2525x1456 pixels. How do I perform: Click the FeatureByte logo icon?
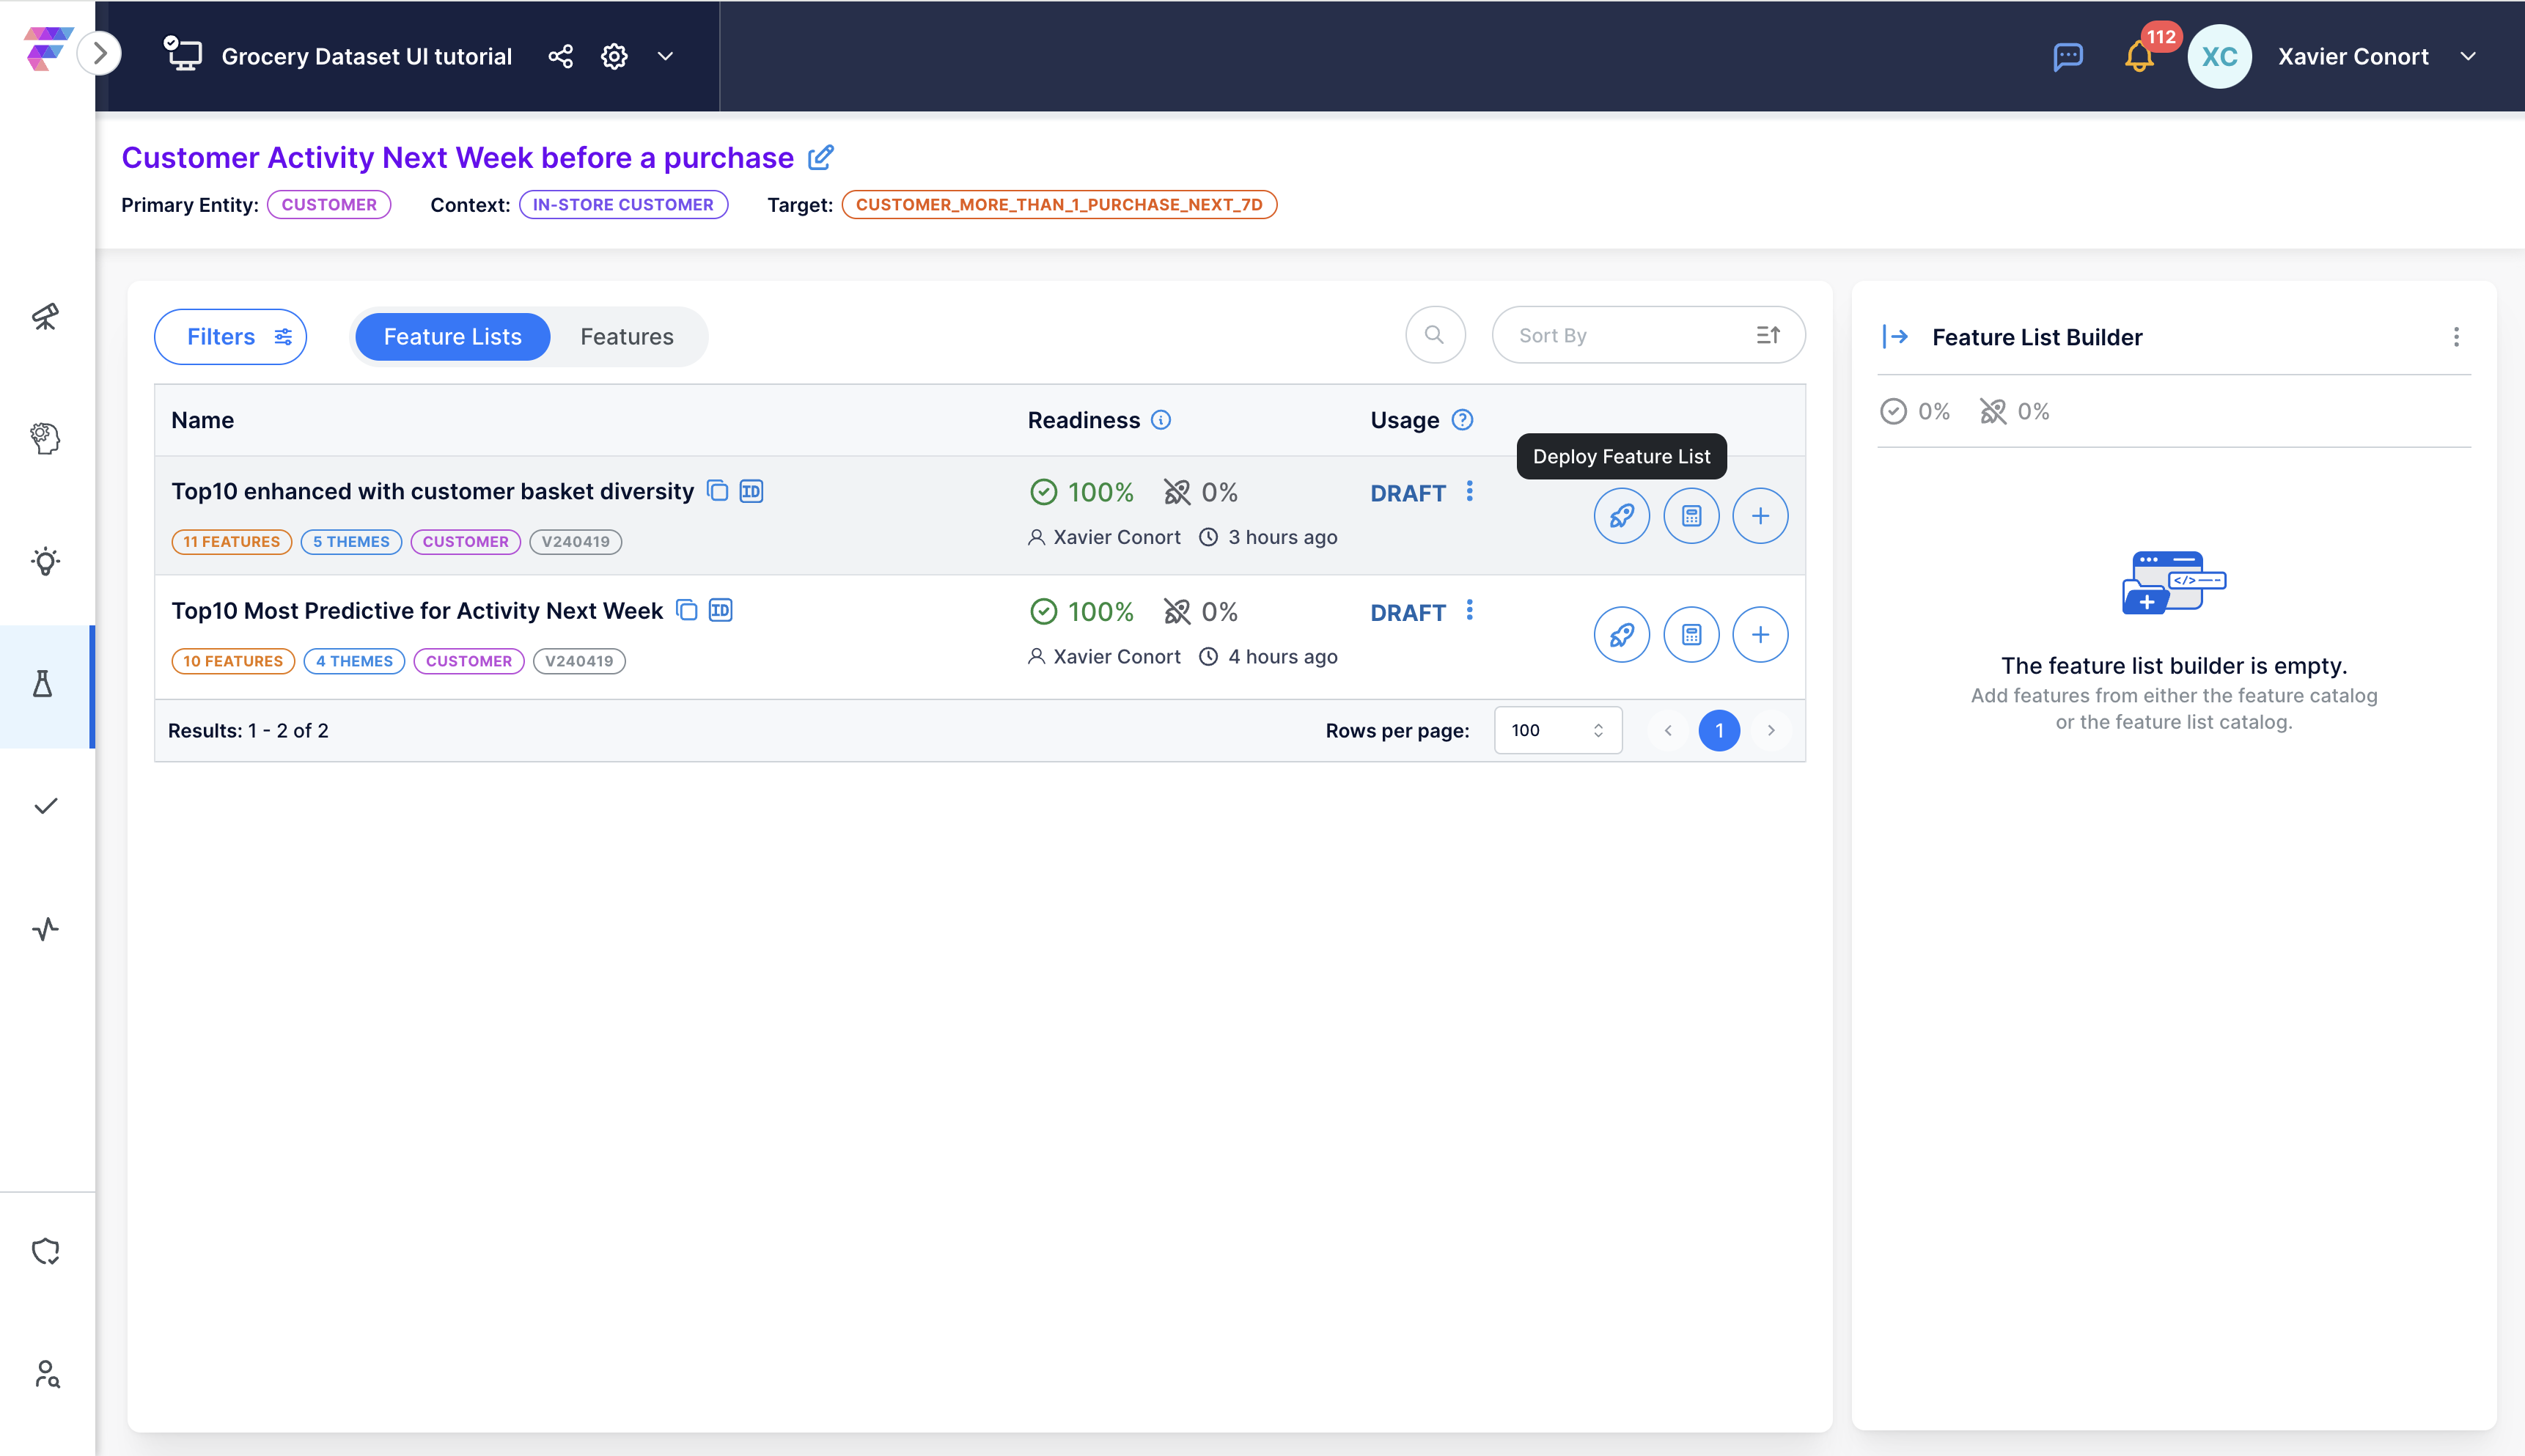coord(48,49)
